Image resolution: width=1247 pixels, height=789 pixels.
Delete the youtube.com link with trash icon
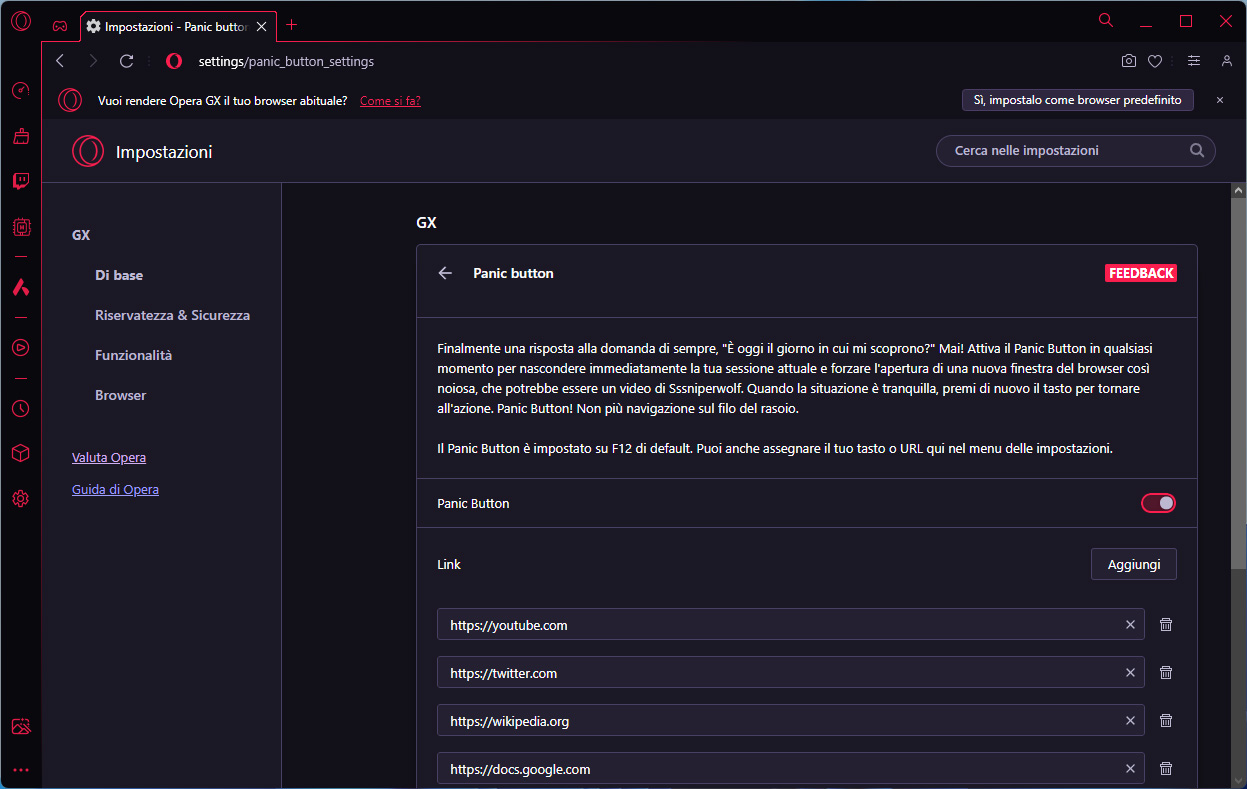pos(1165,625)
